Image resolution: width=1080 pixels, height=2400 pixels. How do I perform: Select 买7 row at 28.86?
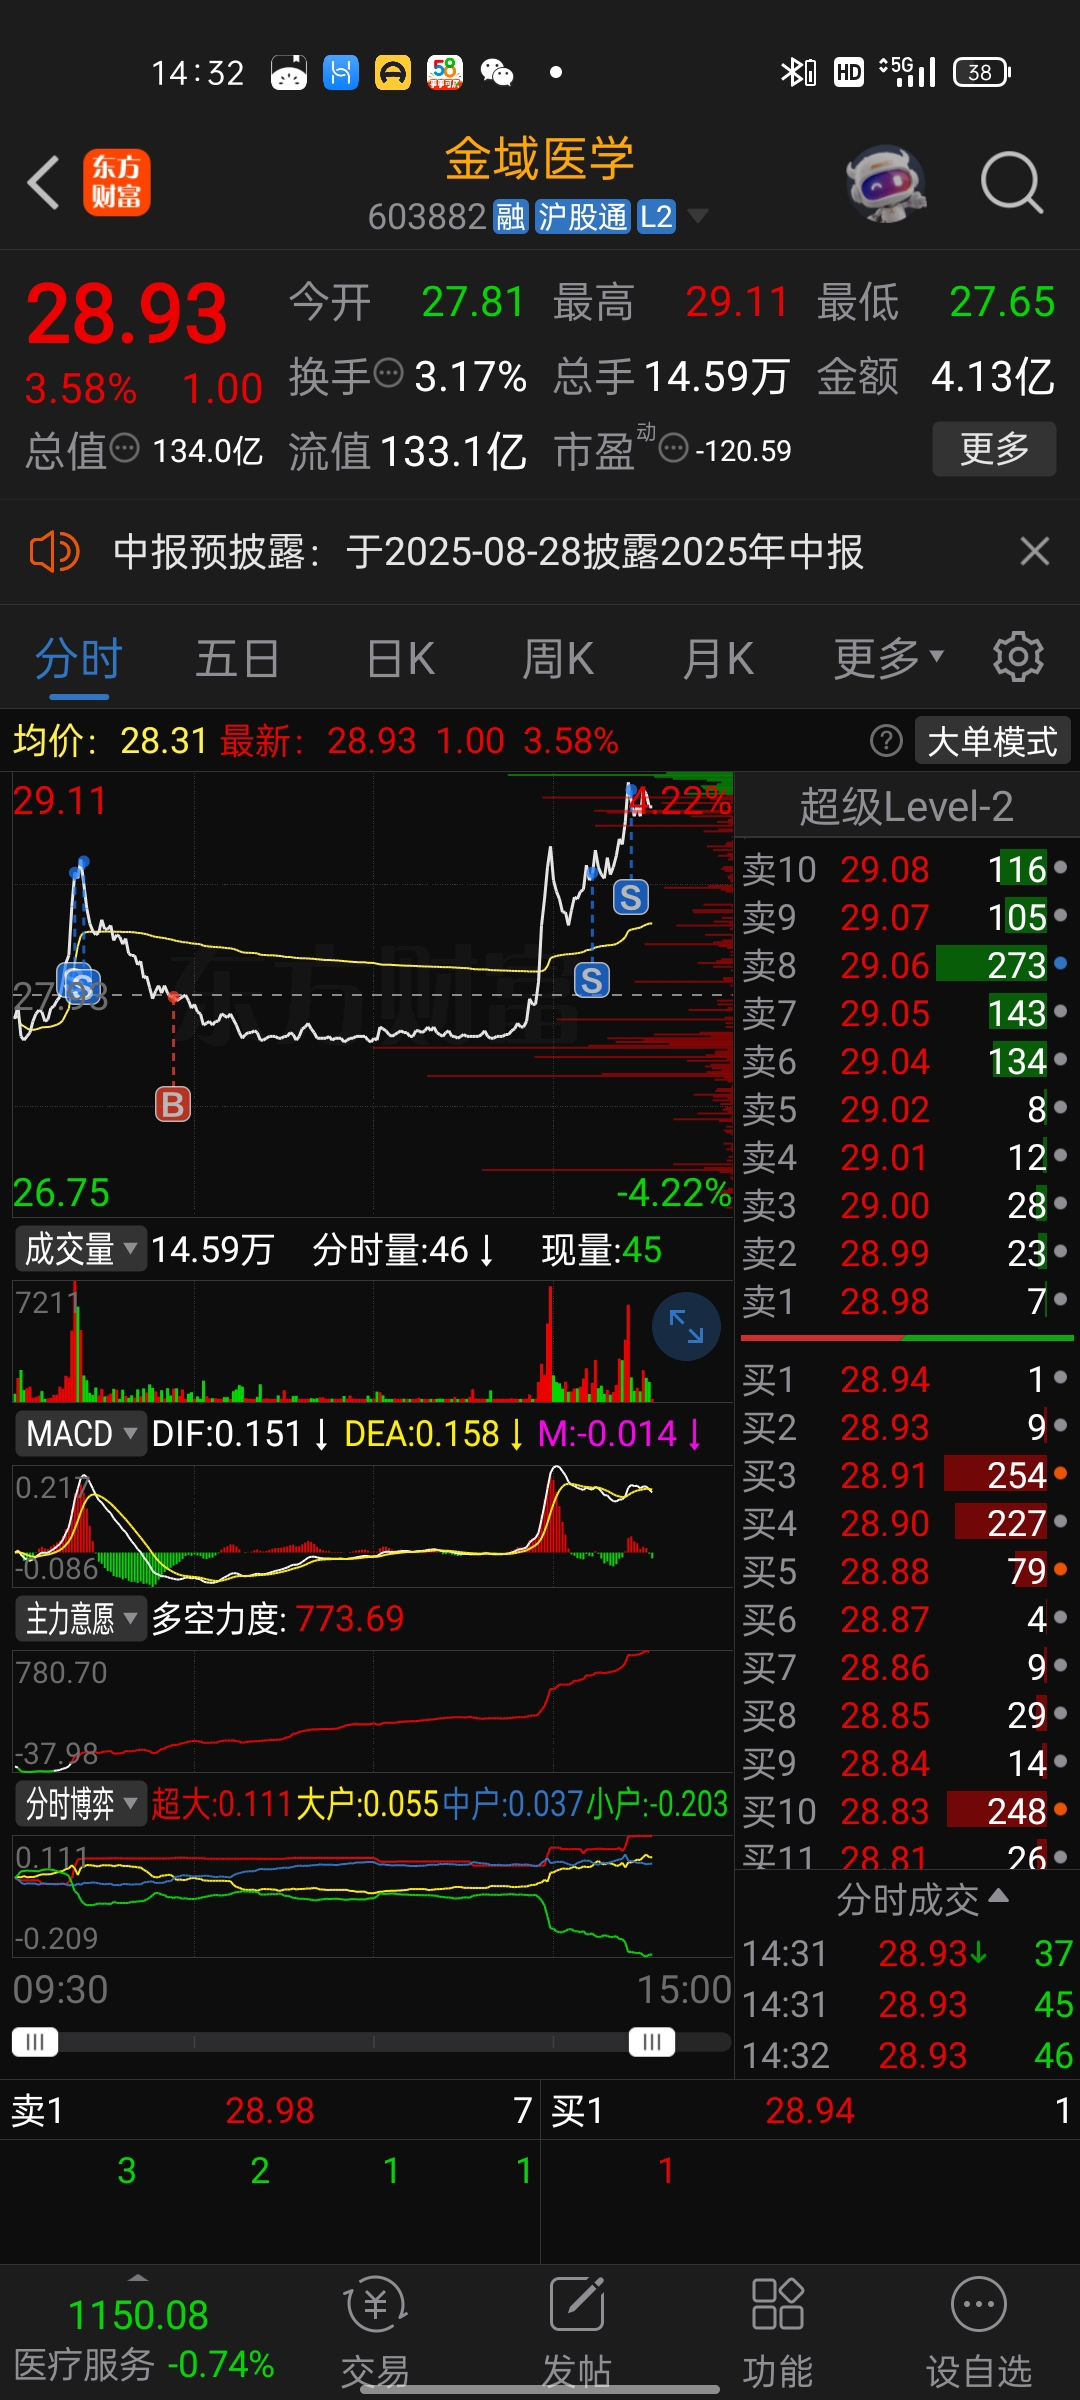906,1667
